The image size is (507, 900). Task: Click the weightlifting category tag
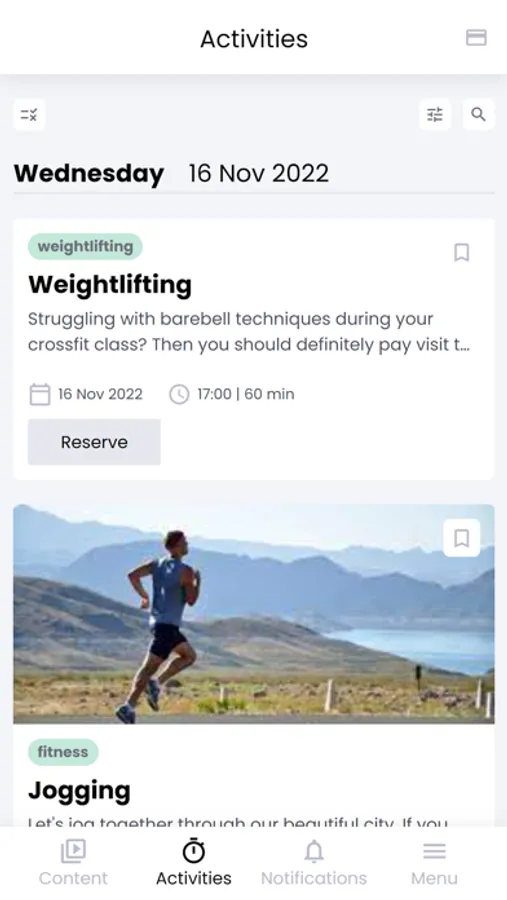(x=85, y=247)
